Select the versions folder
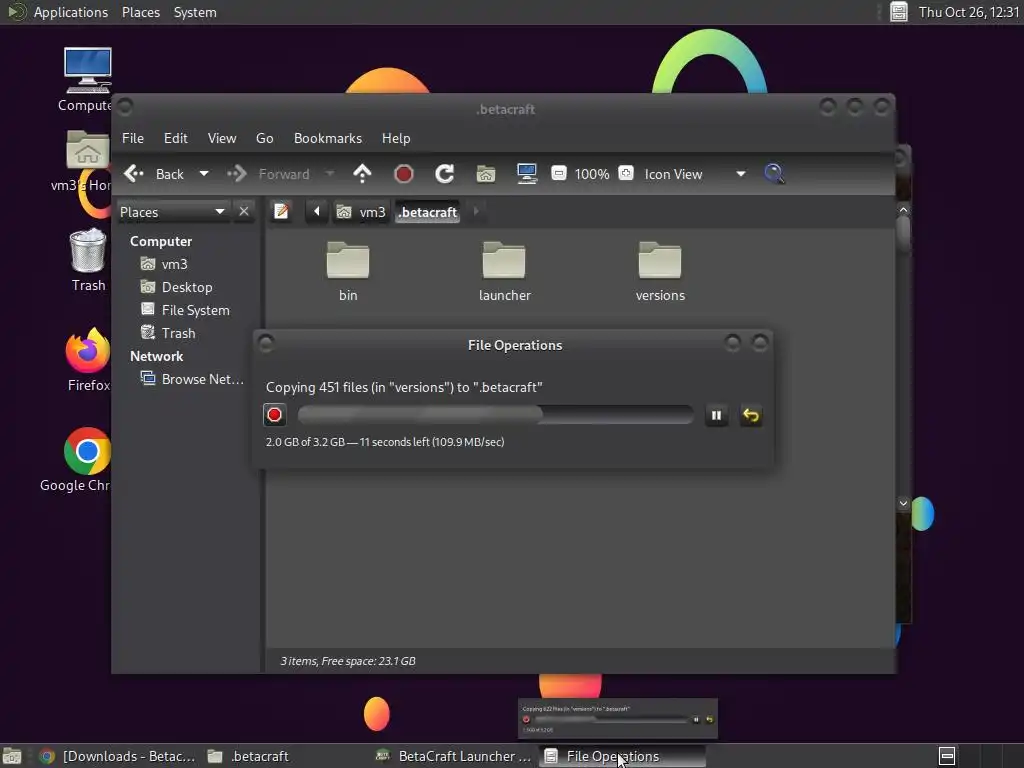 (660, 270)
